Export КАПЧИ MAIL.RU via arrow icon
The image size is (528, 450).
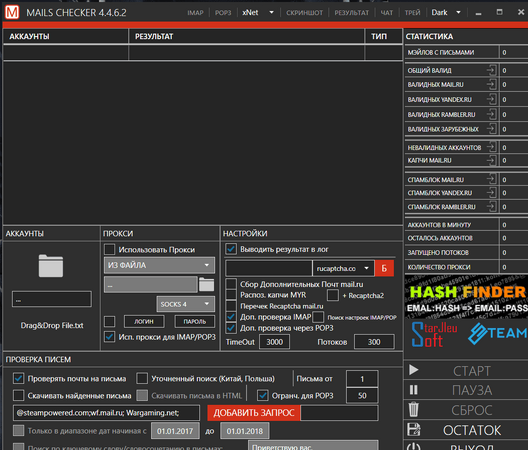[x=491, y=160]
